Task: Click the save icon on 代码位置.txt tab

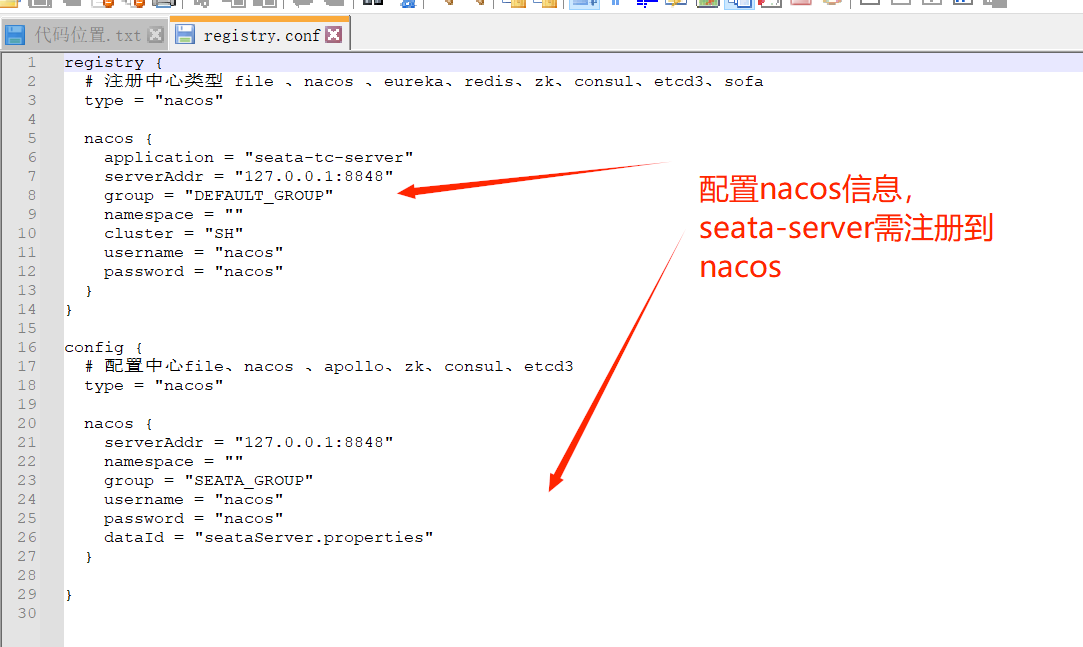Action: click(15, 35)
